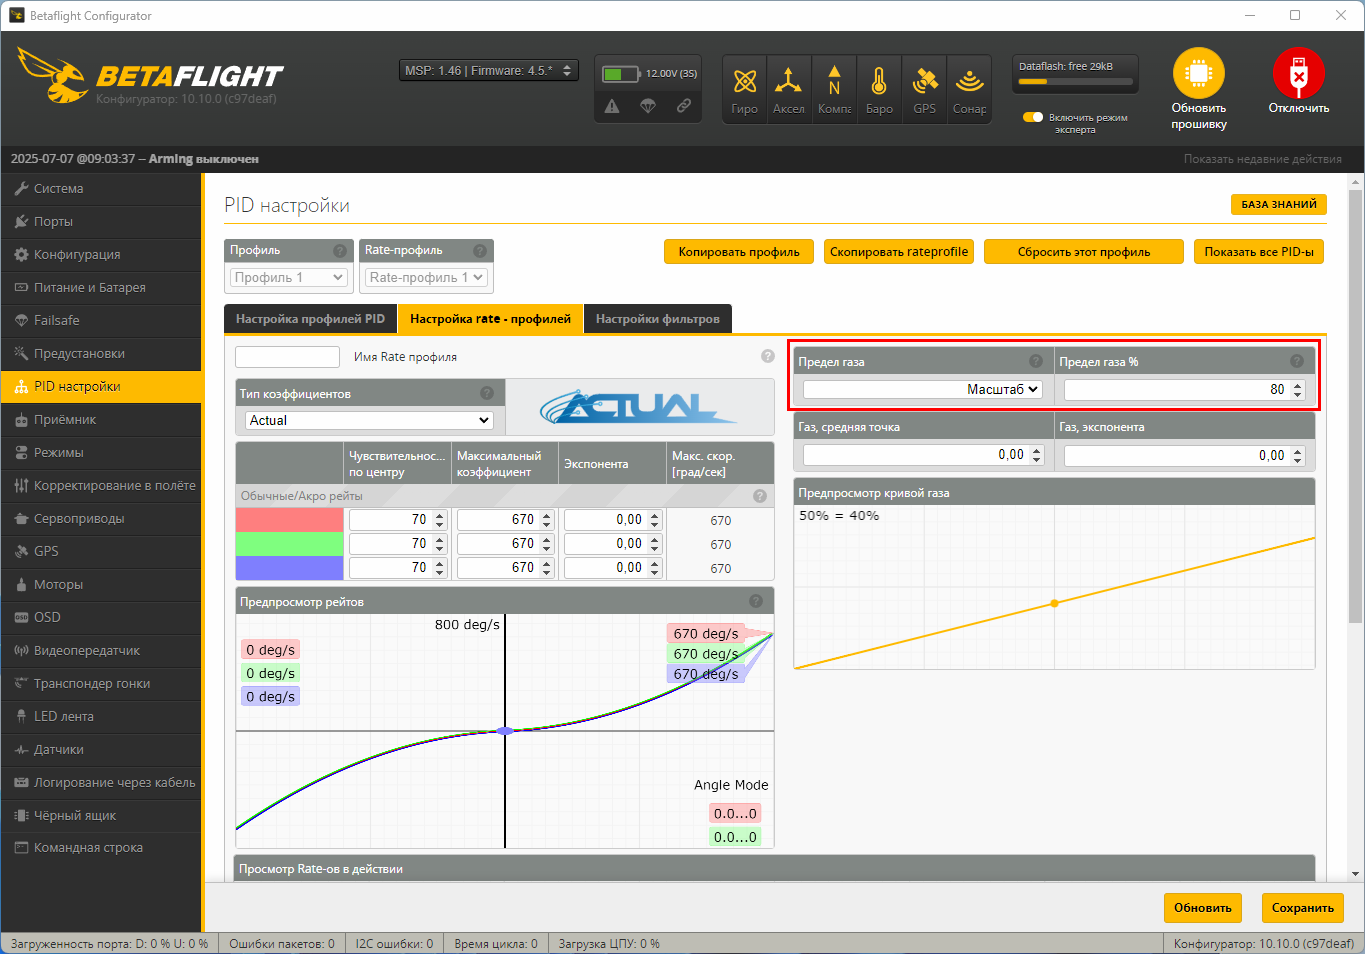The width and height of the screenshot is (1365, 954).
Task: Open help icon next to Rate profile name
Action: coord(767,356)
